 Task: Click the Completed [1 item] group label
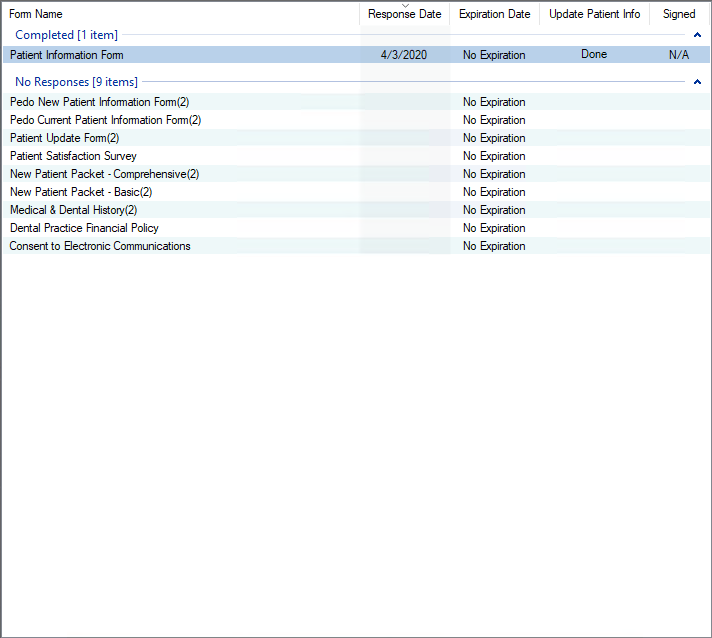tap(66, 35)
